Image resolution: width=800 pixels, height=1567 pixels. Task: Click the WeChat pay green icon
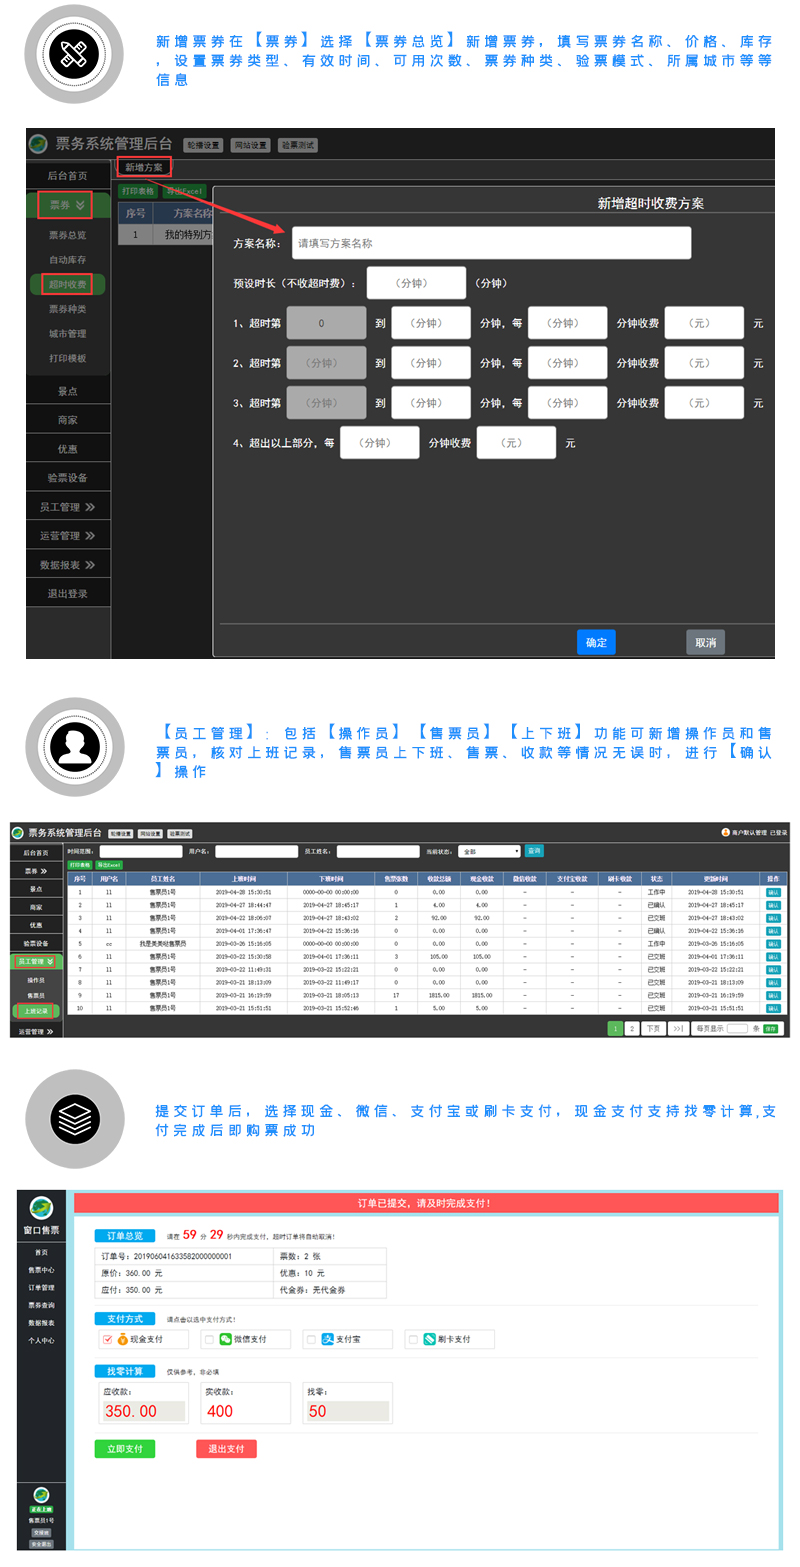point(226,1339)
